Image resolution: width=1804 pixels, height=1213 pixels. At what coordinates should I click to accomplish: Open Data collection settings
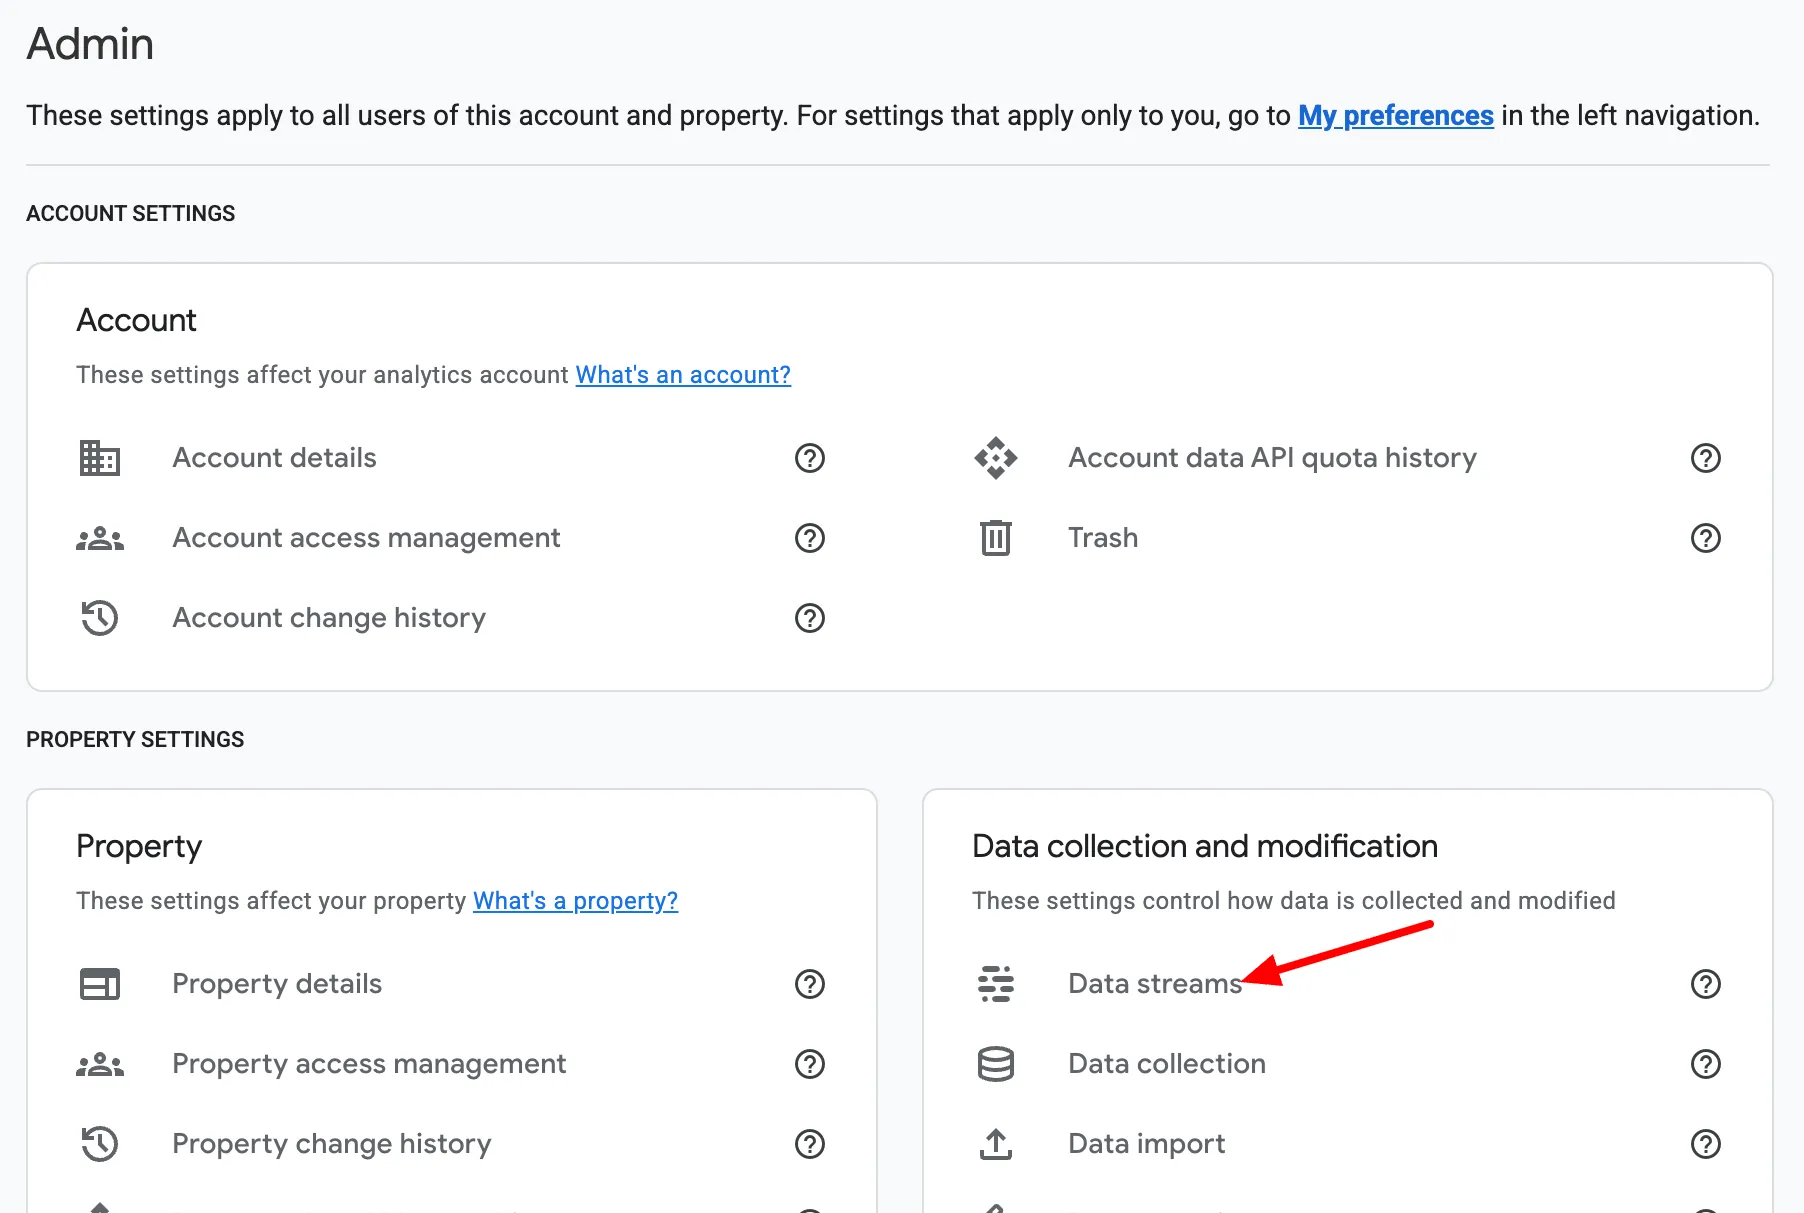[x=1167, y=1064]
